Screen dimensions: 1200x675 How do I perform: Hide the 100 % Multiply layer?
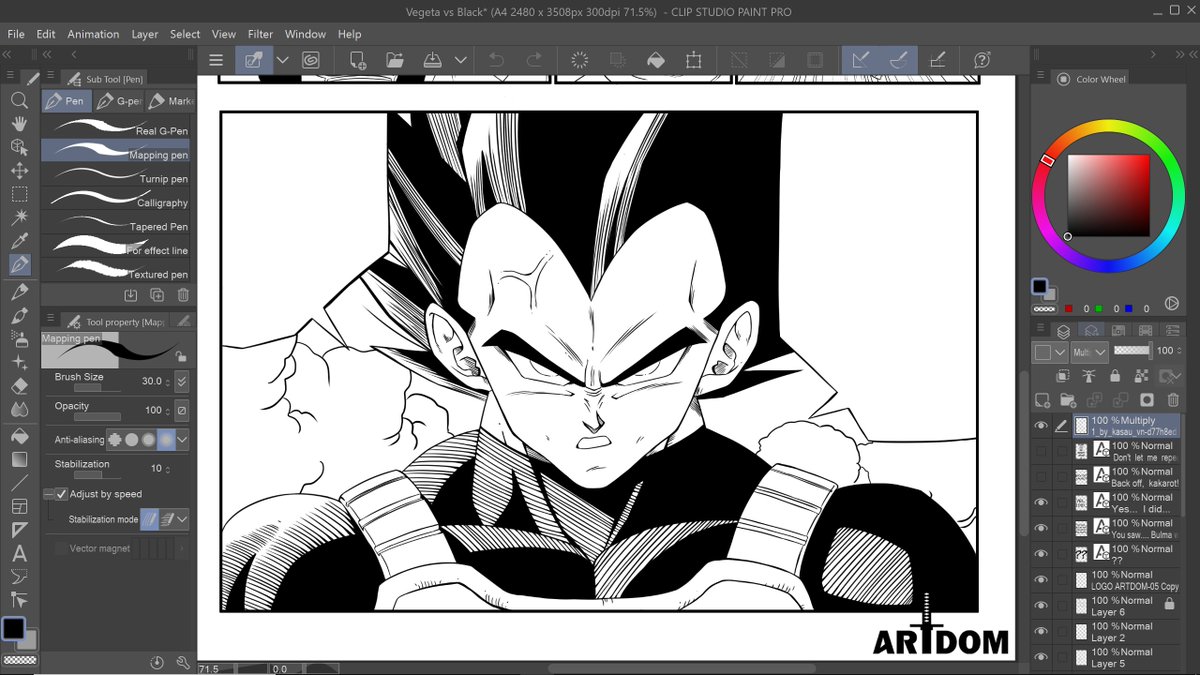[1041, 426]
